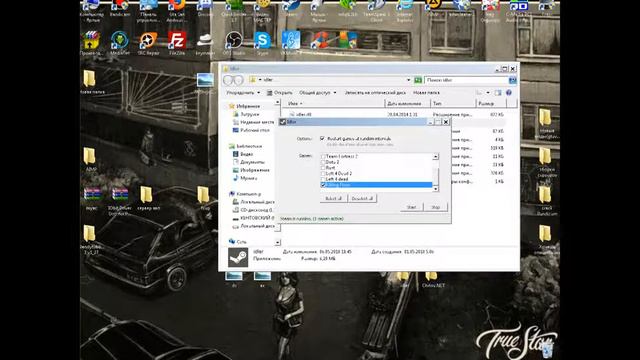This screenshot has height=360, width=640.
Task: Open the blue treble clef music shortcut
Action: click(291, 41)
